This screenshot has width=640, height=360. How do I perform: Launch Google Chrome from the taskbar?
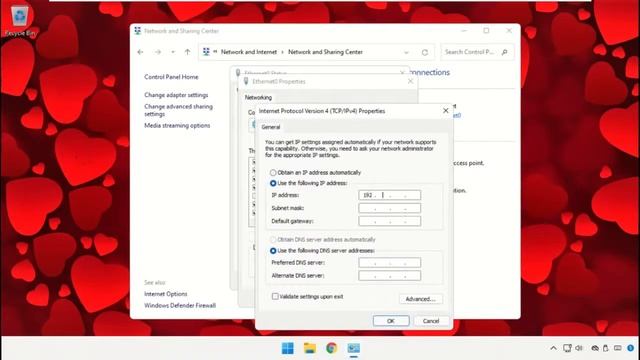pos(331,348)
